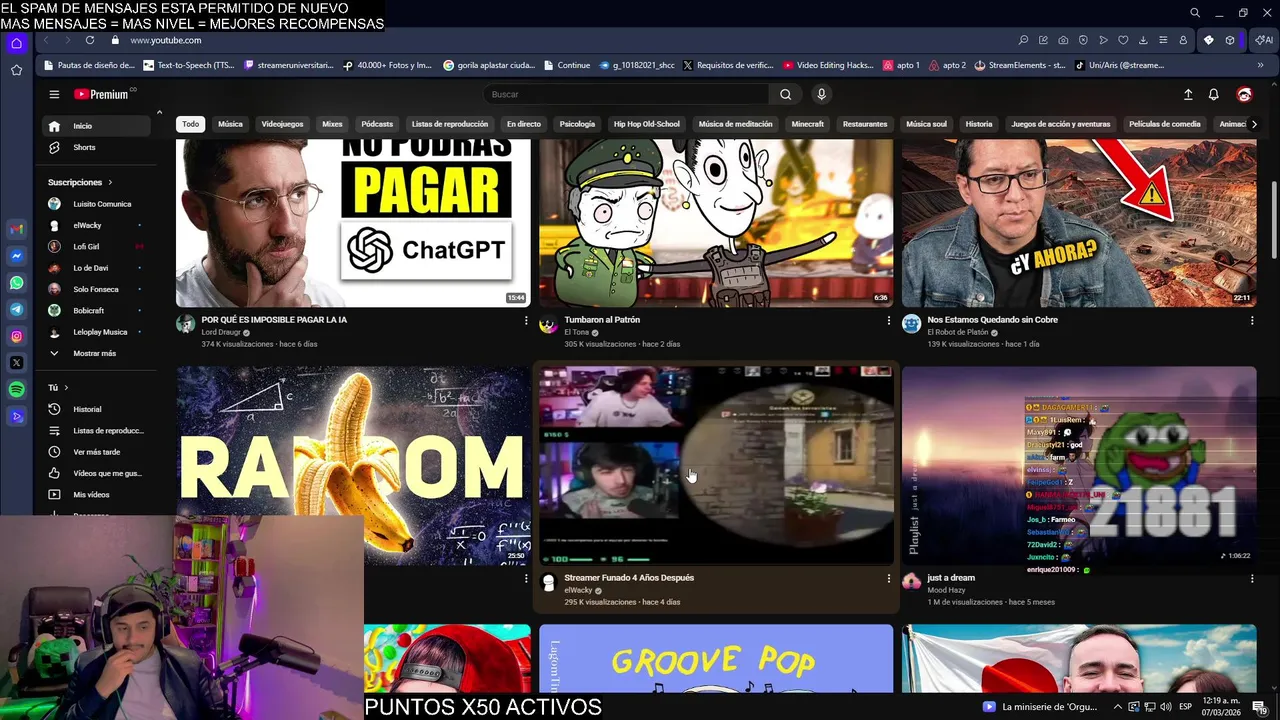1280x720 pixels.
Task: Open the YouTube account avatar menu
Action: click(x=1244, y=94)
